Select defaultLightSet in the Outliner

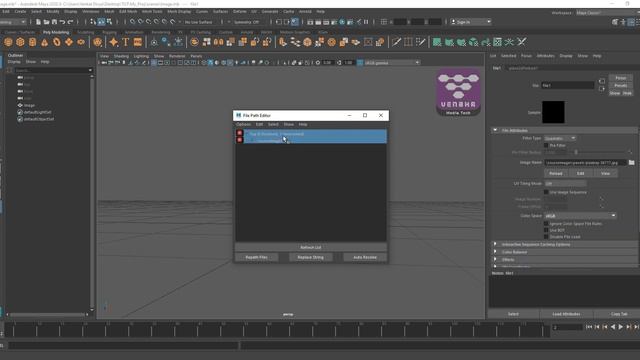tap(38, 112)
